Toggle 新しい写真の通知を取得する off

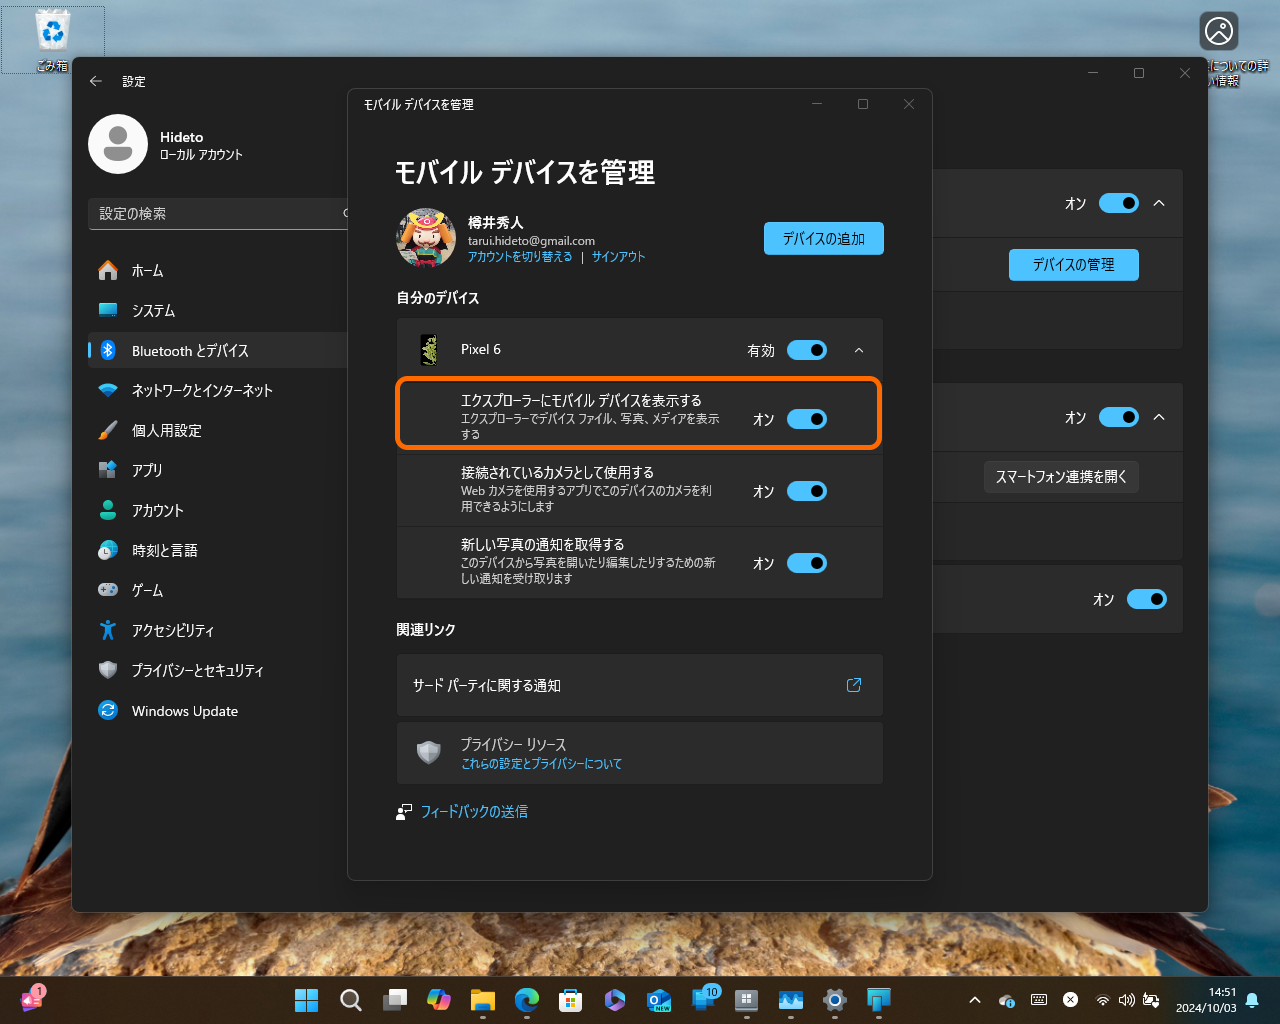coord(808,563)
